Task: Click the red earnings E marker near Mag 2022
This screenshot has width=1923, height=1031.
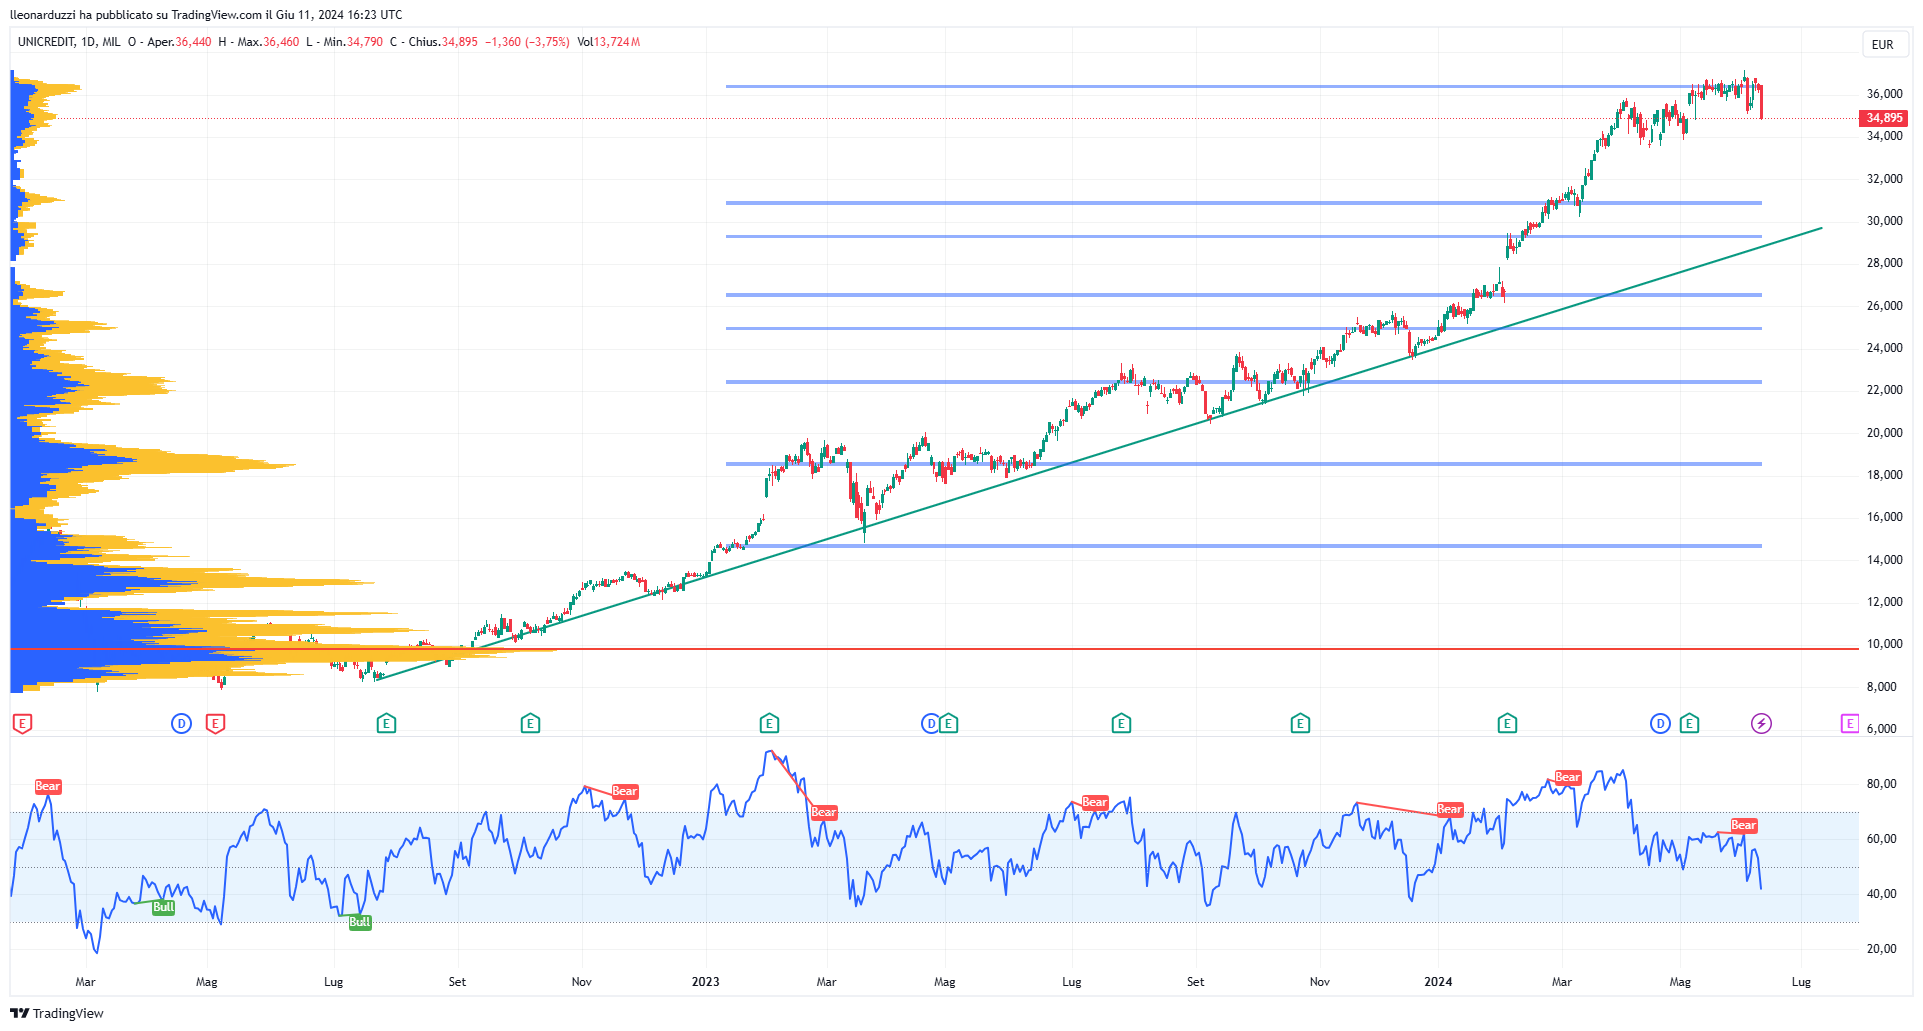Action: pyautogui.click(x=215, y=723)
